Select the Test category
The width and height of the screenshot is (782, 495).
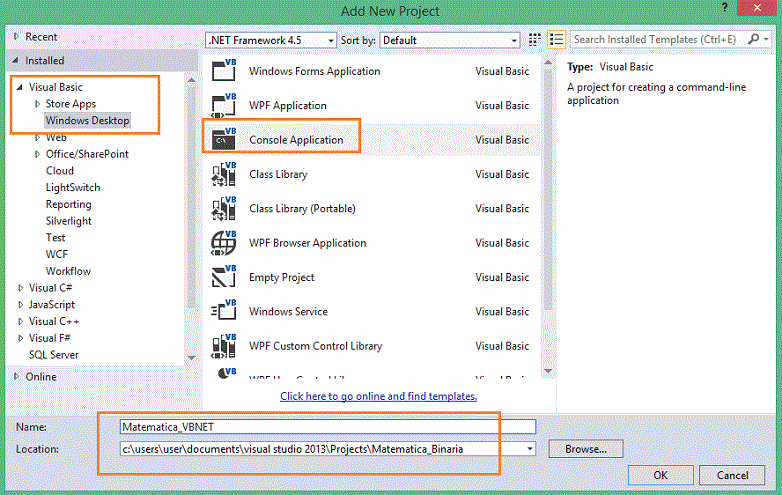[x=55, y=238]
